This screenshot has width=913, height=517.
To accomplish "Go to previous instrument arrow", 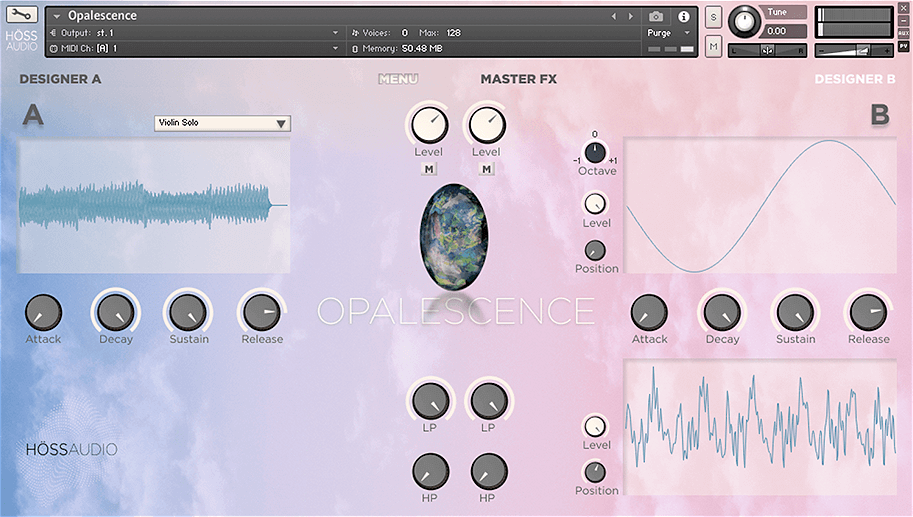I will click(613, 16).
